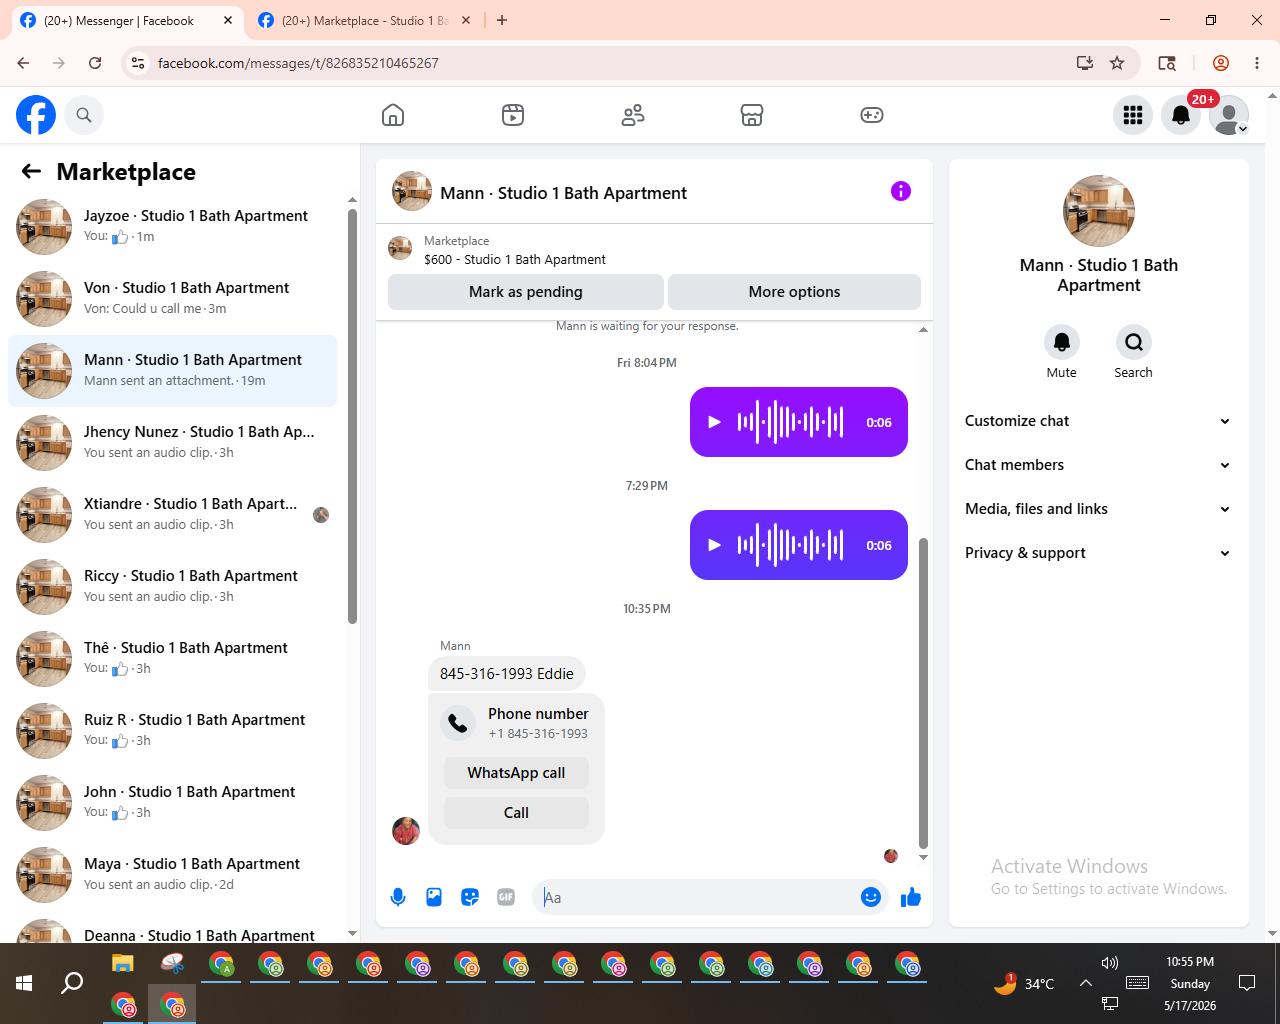Open Maya Studio 1 Bath conversation
The width and height of the screenshot is (1280, 1024).
(172, 875)
